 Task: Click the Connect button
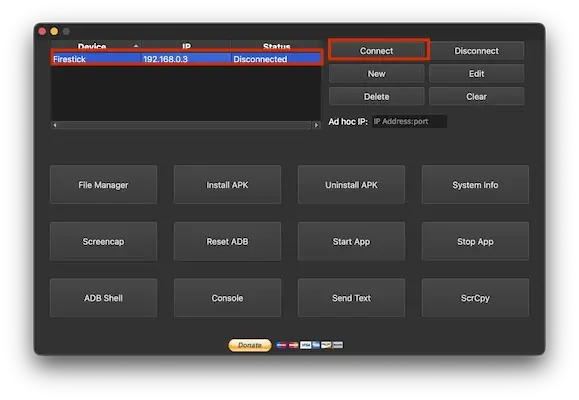pyautogui.click(x=376, y=51)
